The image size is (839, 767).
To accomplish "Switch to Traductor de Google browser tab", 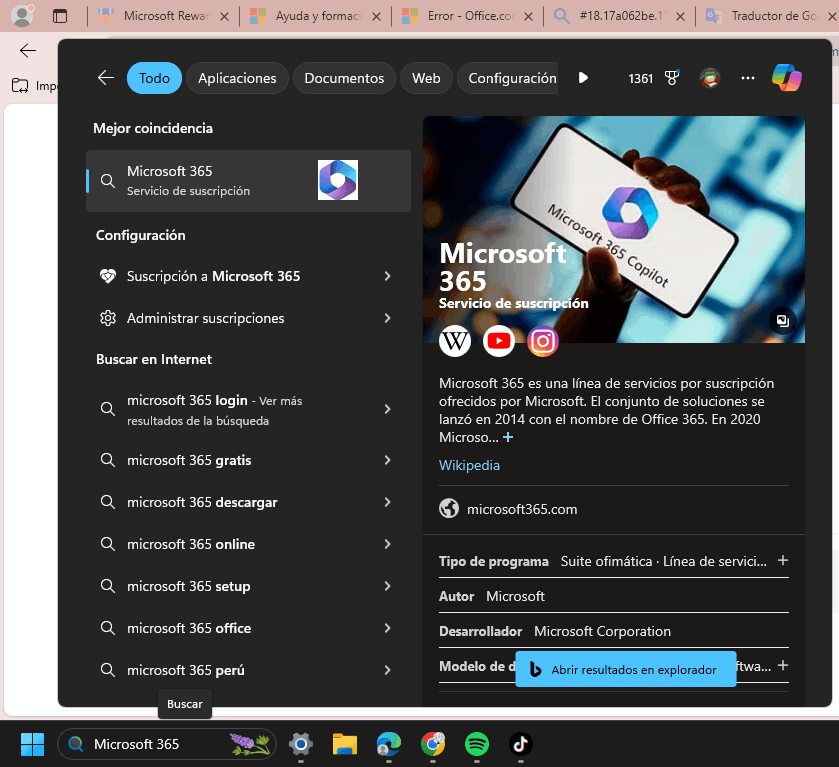I will 766,16.
